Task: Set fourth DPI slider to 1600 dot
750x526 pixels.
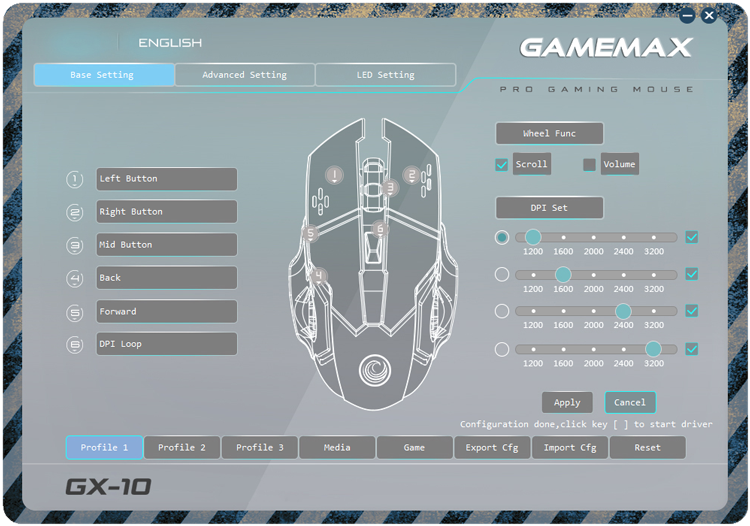Action: (563, 350)
